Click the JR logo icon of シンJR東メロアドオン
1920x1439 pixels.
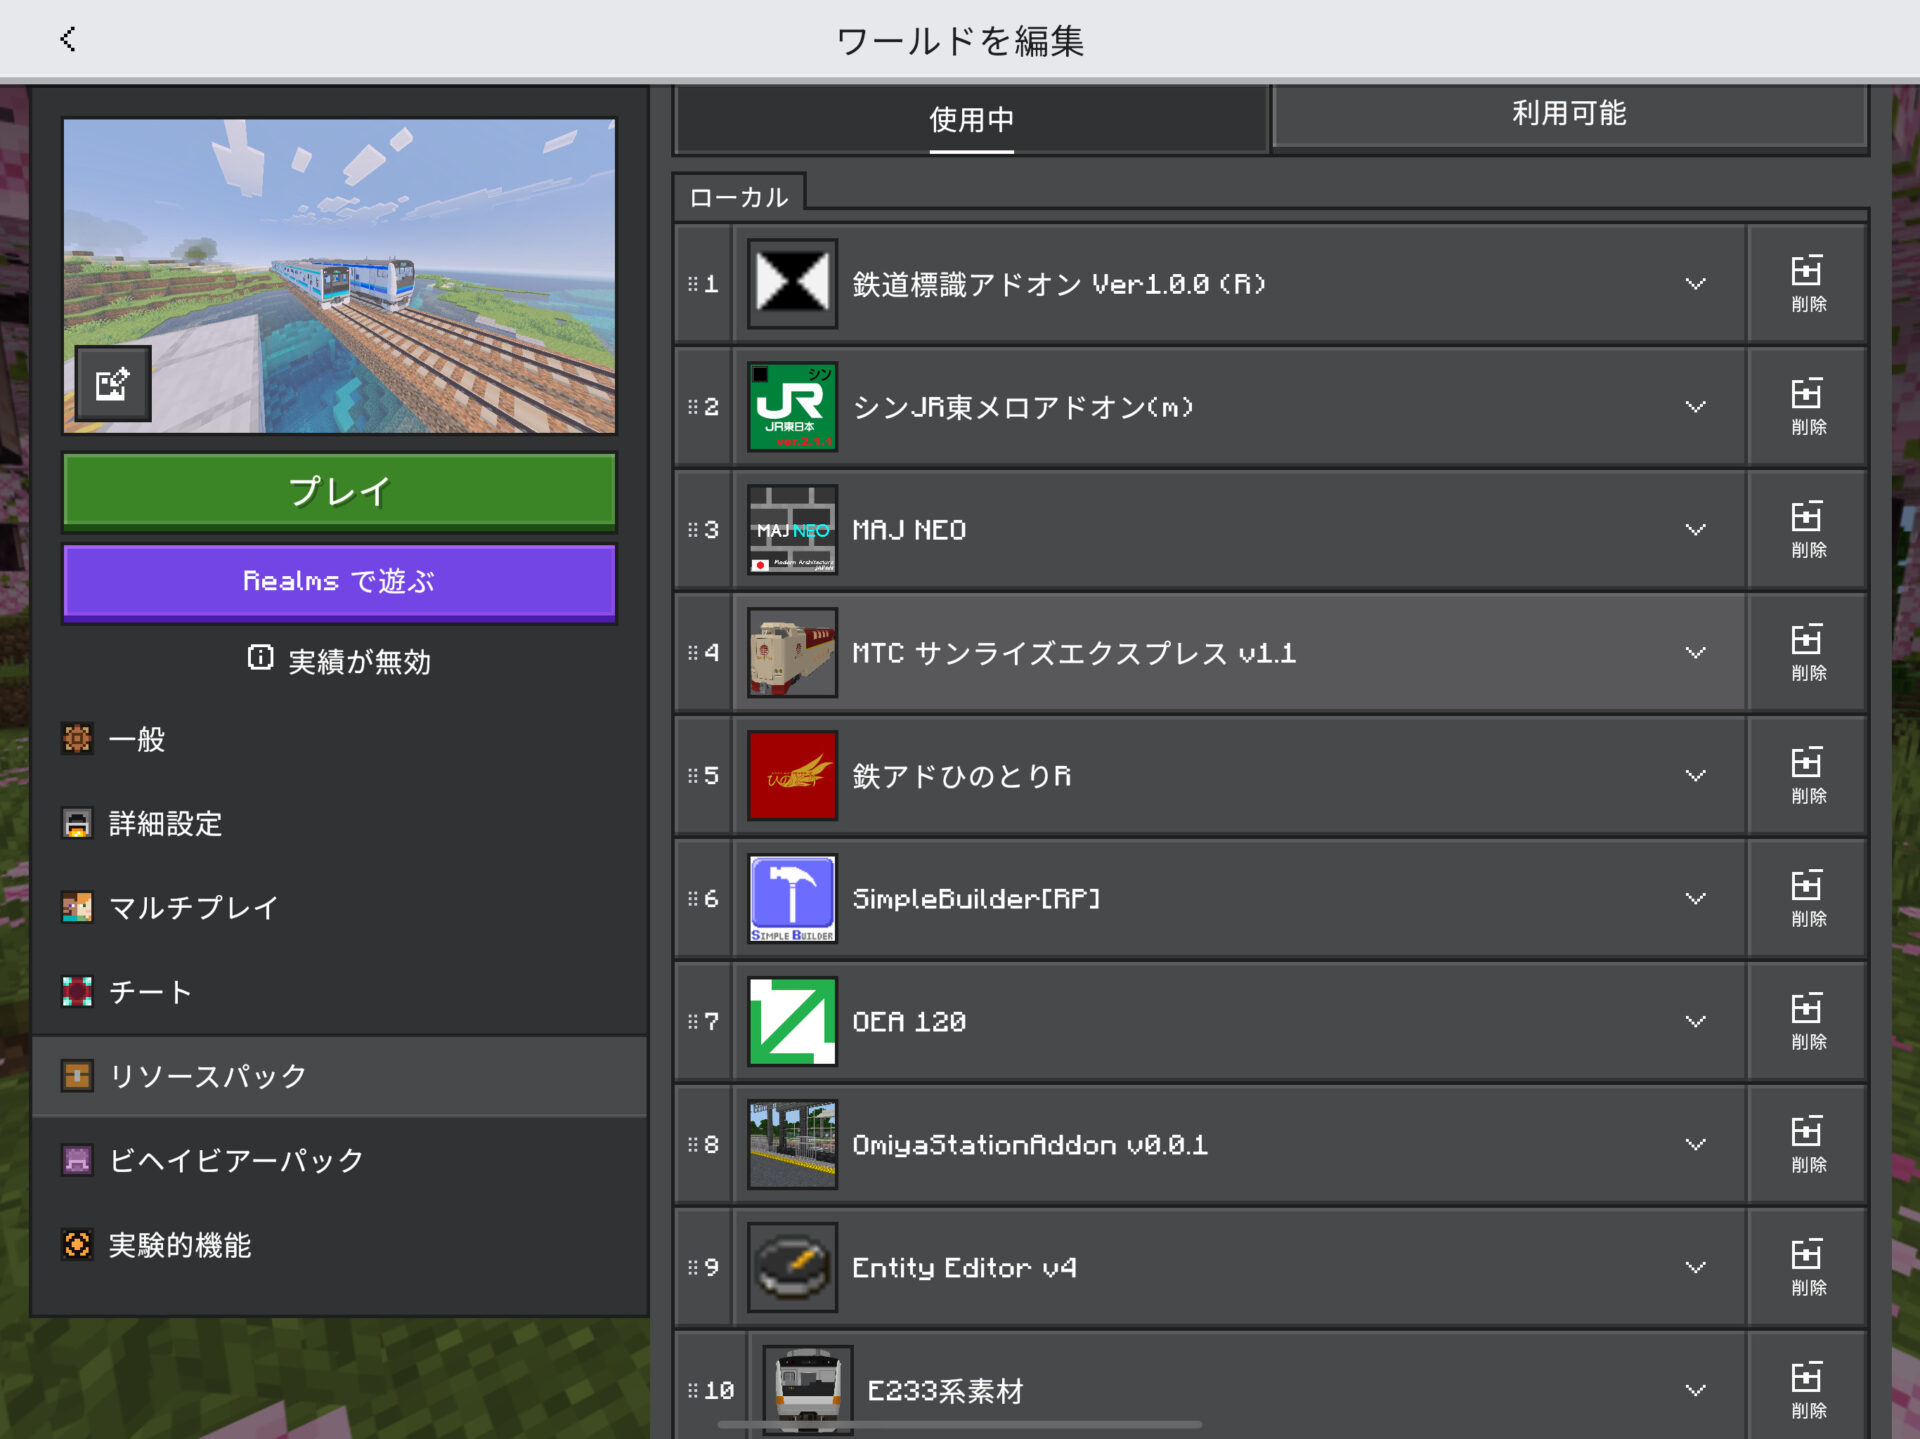pyautogui.click(x=792, y=407)
